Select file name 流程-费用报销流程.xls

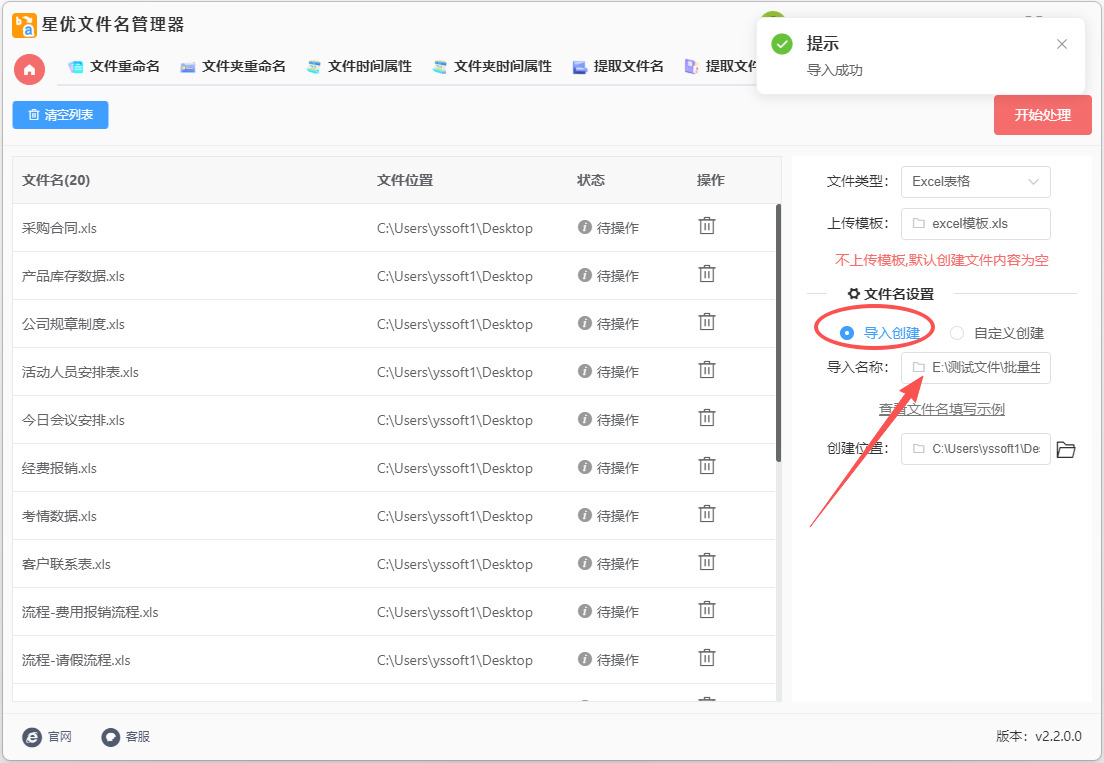[90, 612]
